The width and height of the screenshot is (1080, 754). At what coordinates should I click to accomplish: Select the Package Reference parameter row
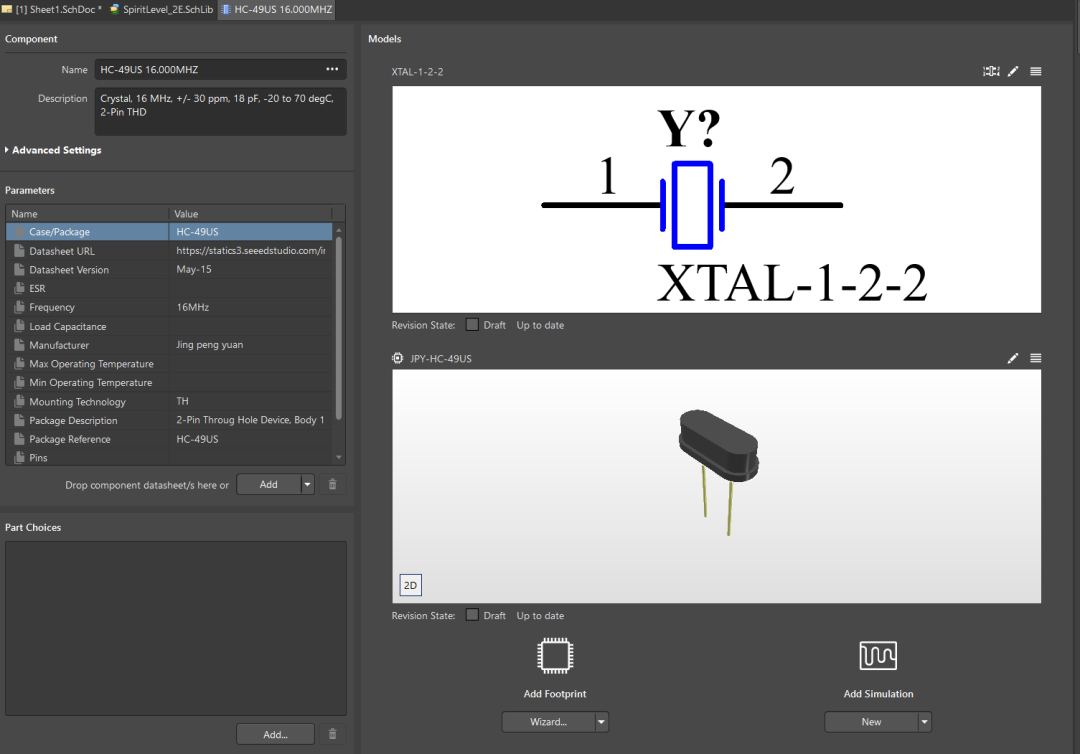pos(169,439)
